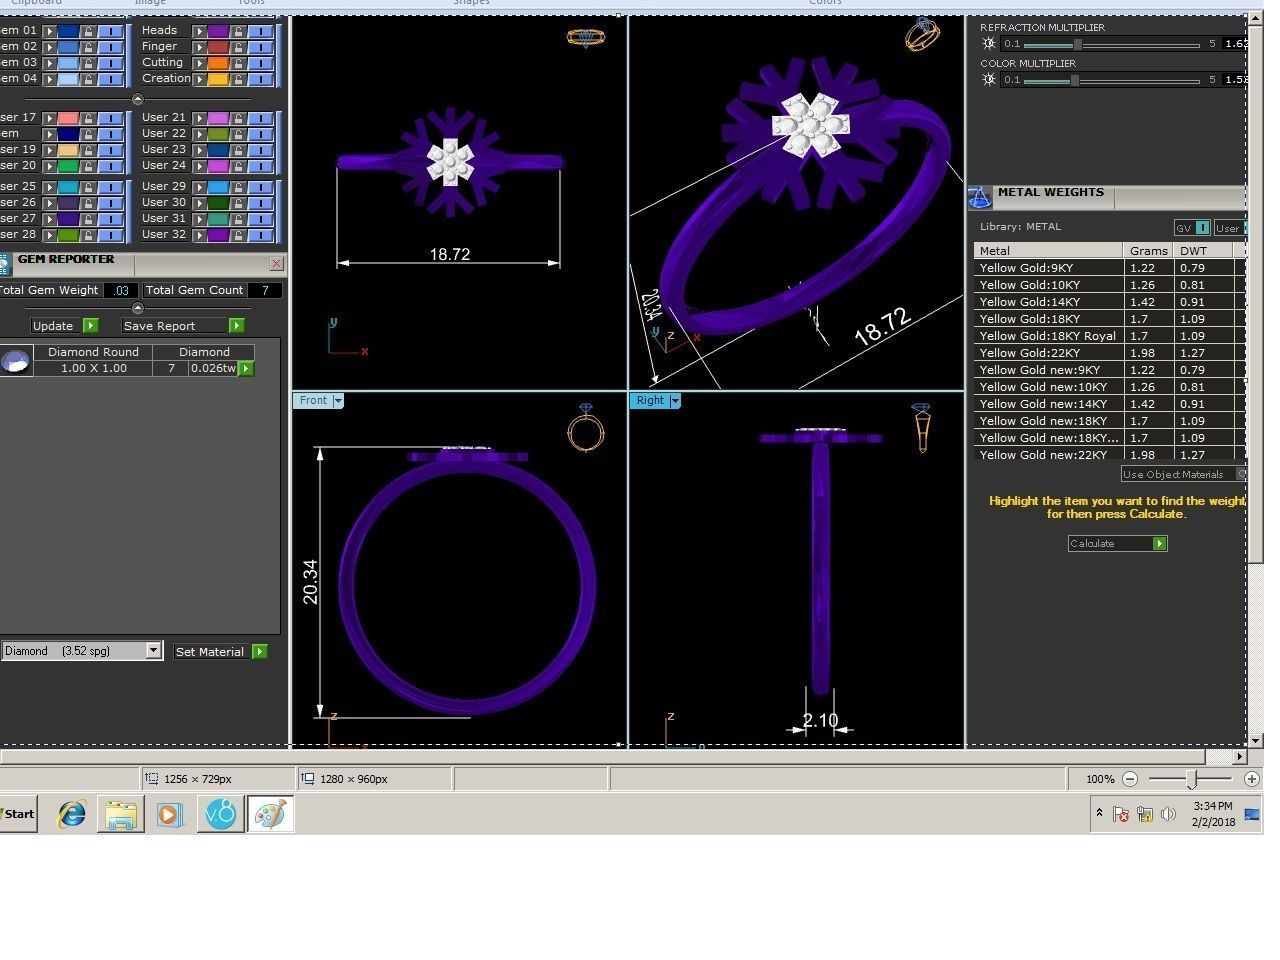Toggle the User 31 layer on/off switch

pos(261,219)
